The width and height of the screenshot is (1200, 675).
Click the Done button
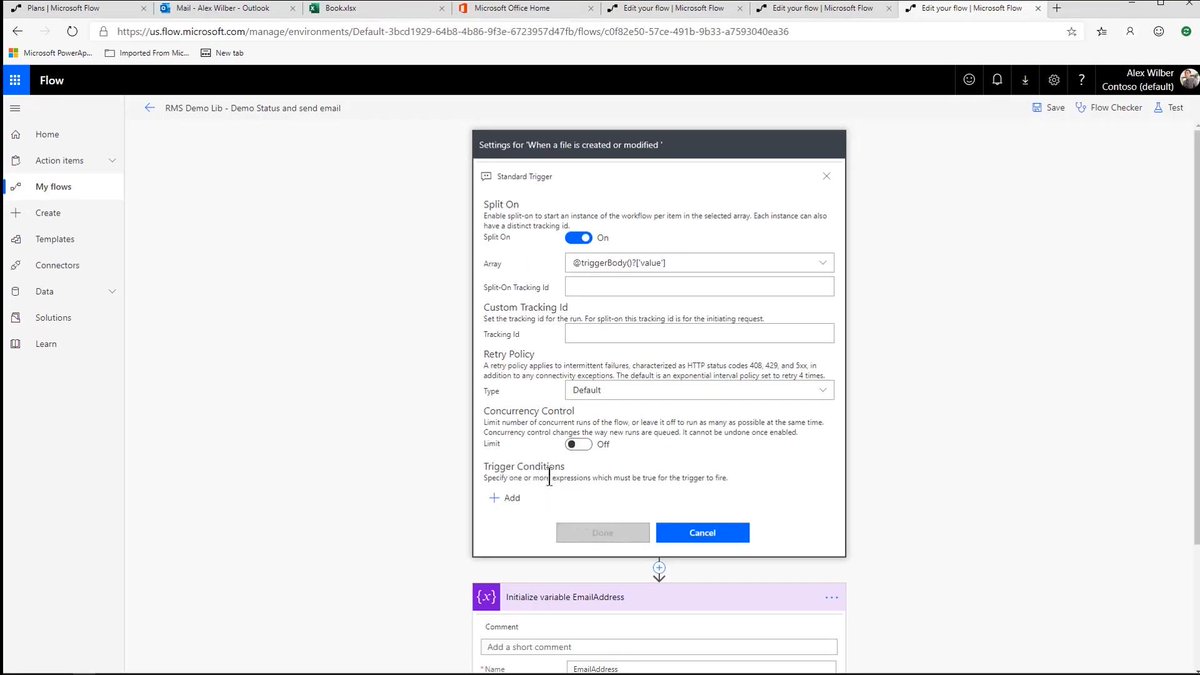coord(603,533)
